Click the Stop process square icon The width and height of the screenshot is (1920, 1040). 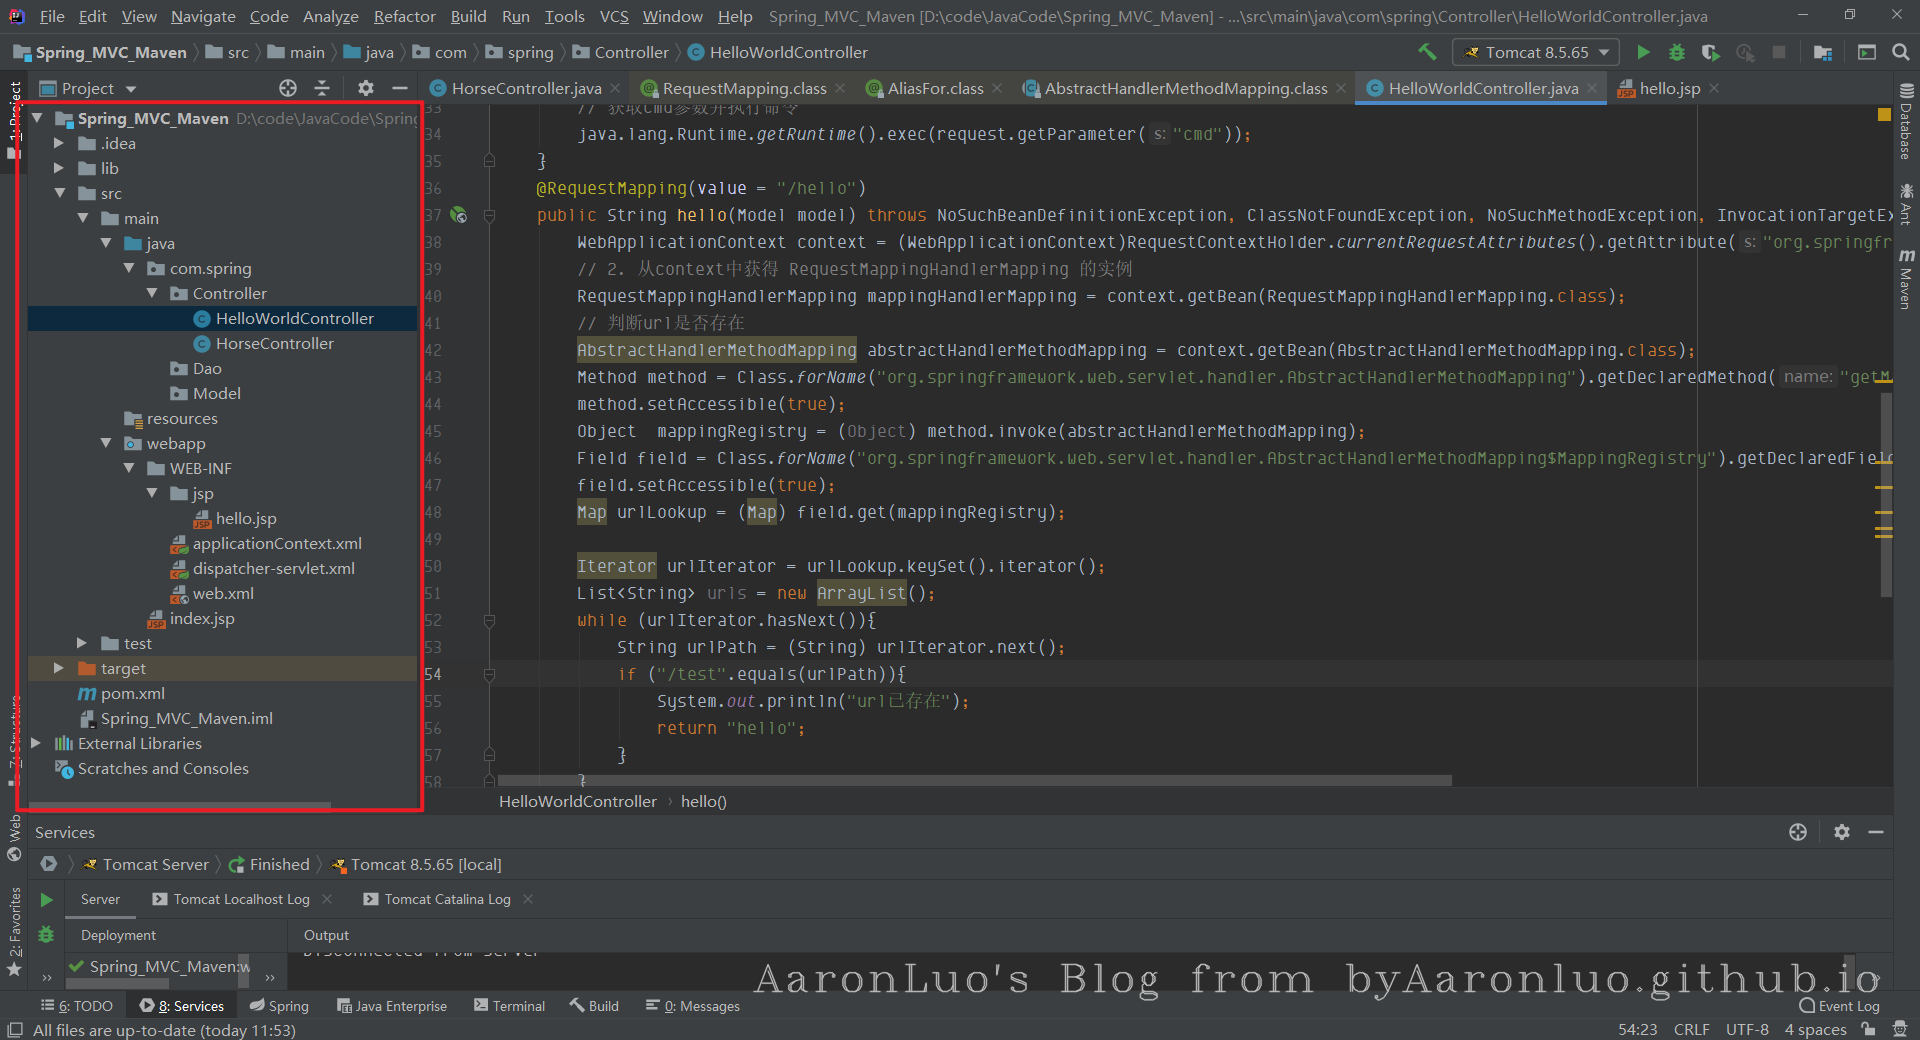tap(1779, 52)
